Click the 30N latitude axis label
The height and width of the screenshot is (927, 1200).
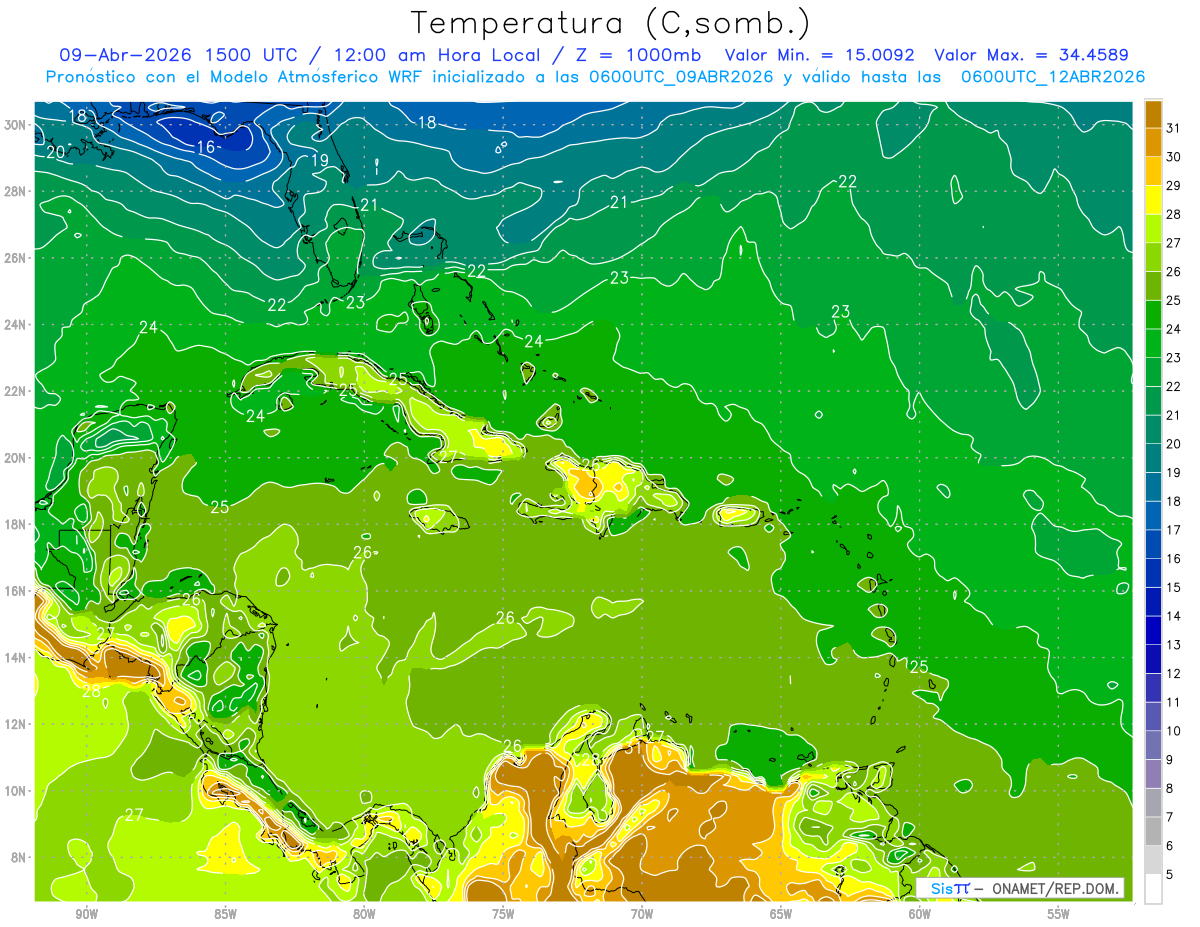pos(14,125)
